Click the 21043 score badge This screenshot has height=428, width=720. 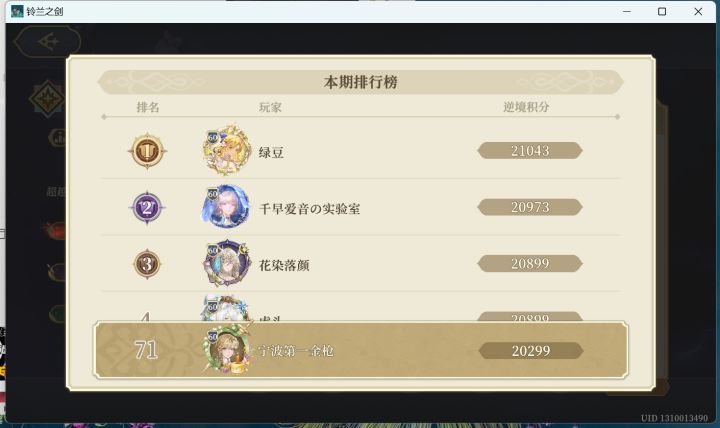pos(530,151)
